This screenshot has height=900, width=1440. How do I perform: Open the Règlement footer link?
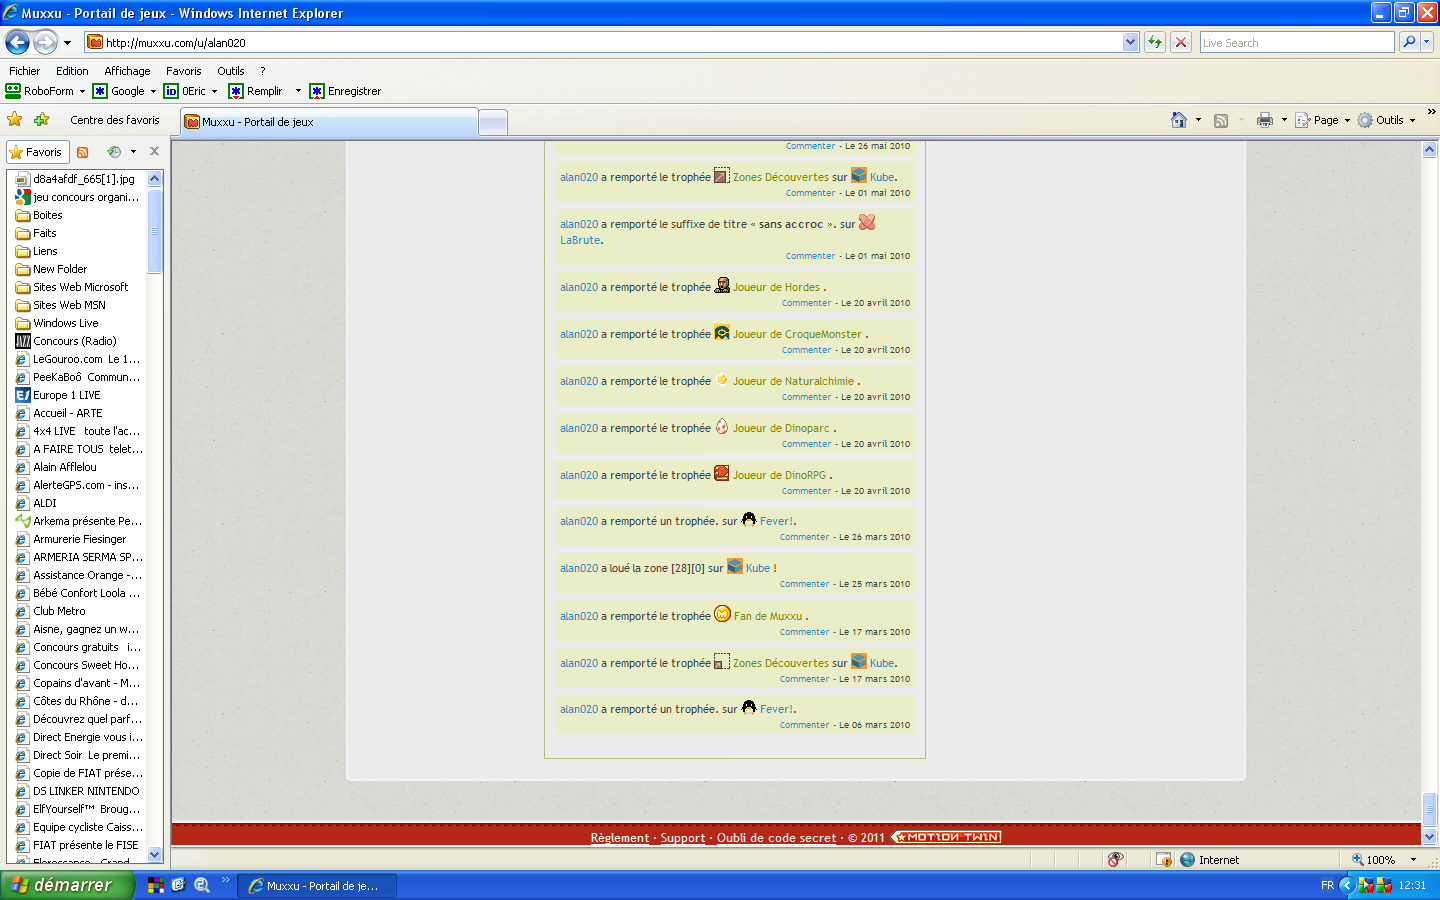[620, 838]
